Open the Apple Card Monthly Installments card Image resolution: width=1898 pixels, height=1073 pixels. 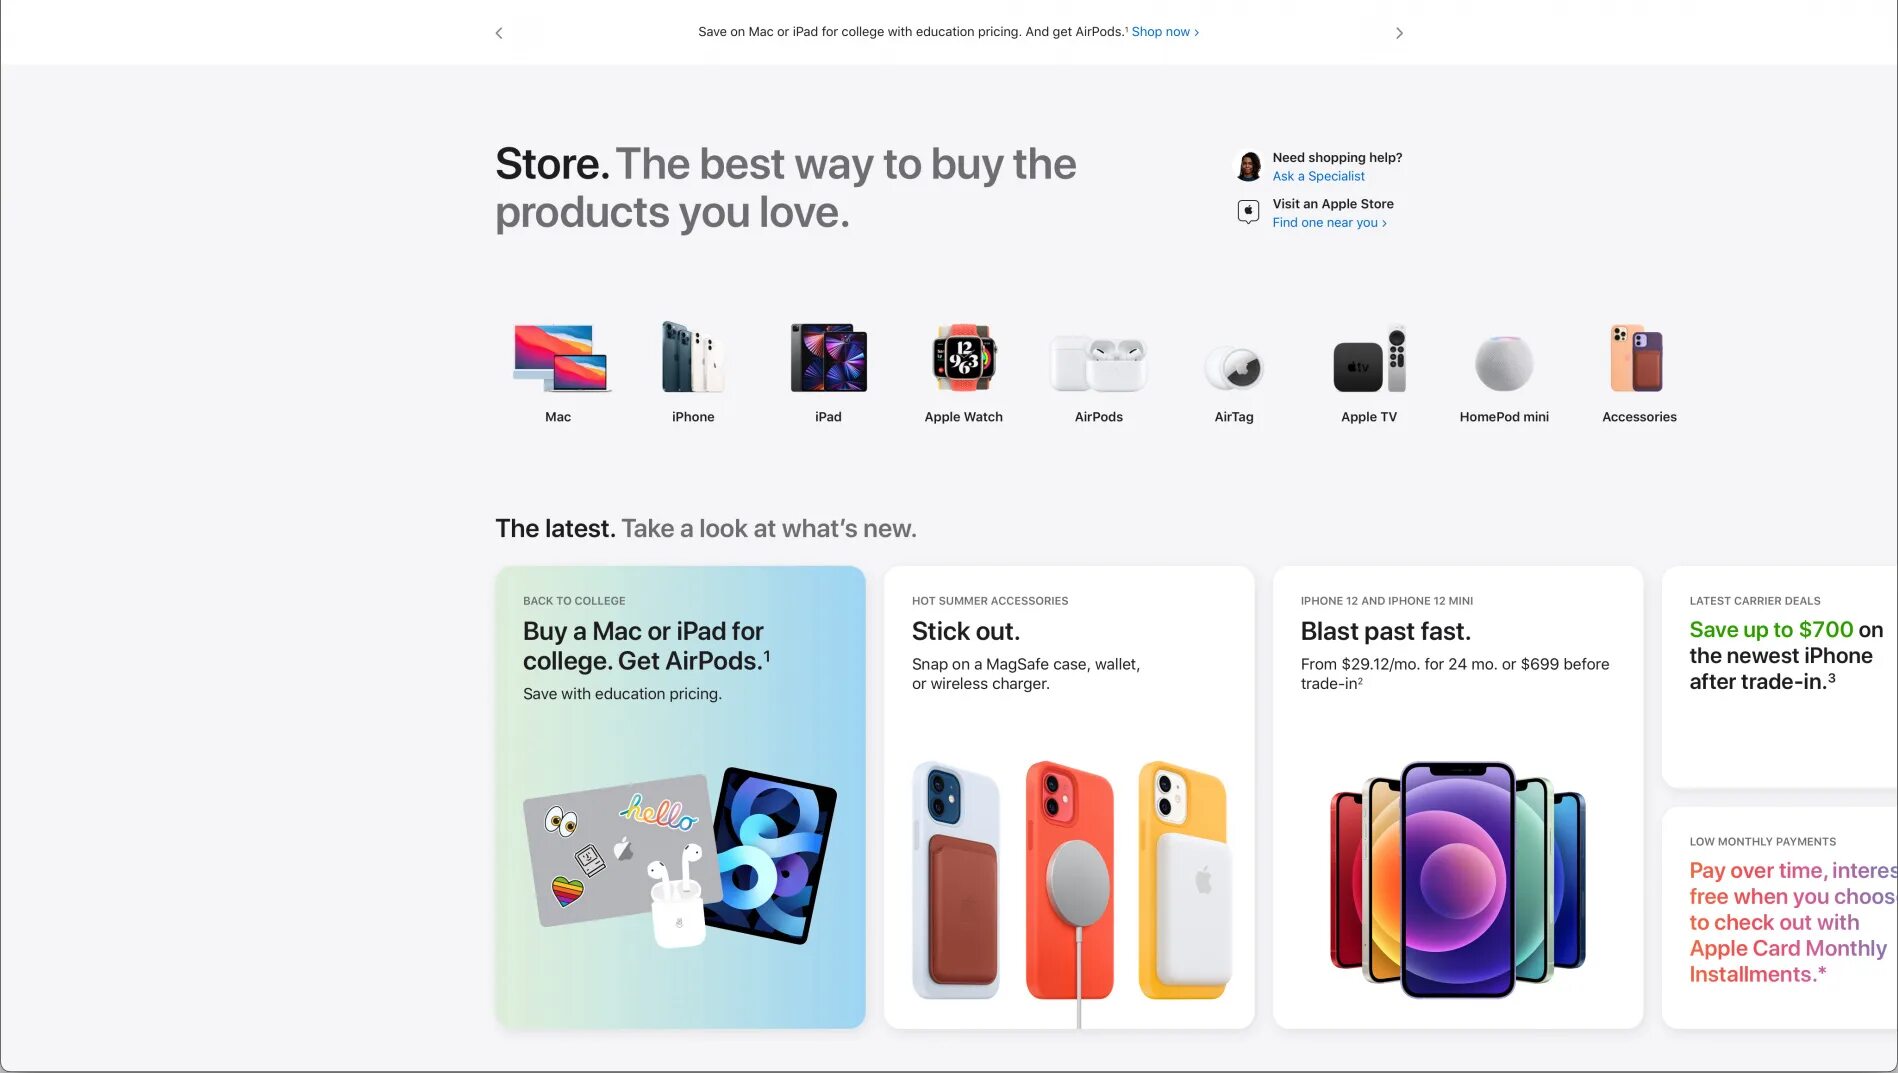tap(1780, 917)
